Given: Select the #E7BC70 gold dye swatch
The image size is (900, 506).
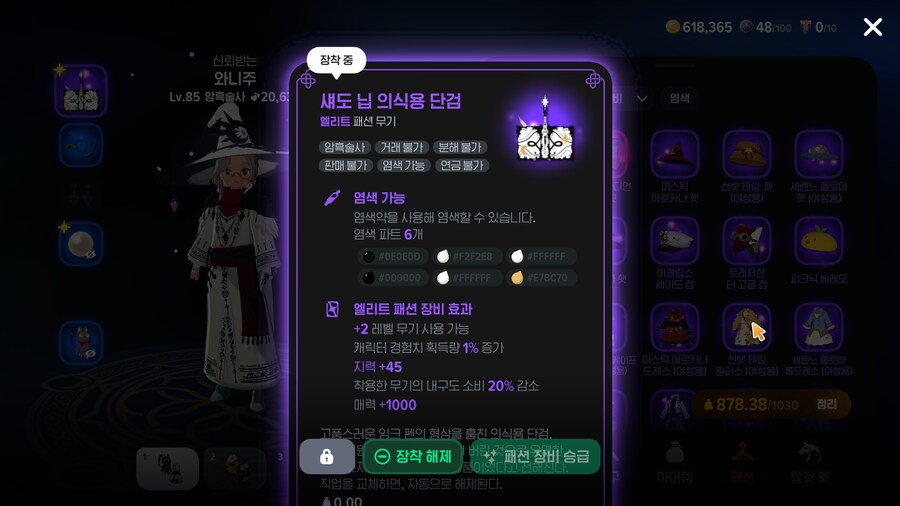Looking at the screenshot, I should (x=542, y=278).
